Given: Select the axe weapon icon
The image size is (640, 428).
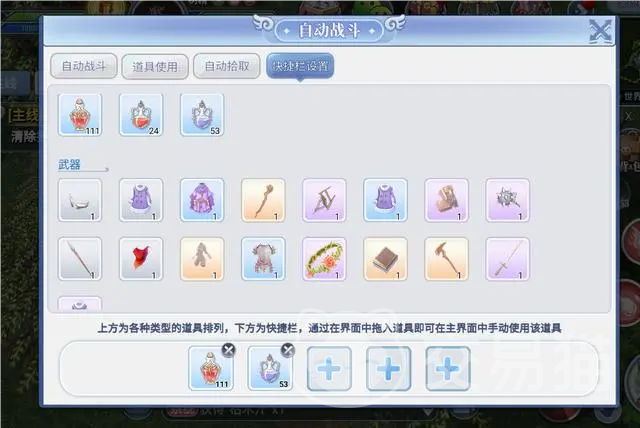Looking at the screenshot, I should (x=447, y=259).
